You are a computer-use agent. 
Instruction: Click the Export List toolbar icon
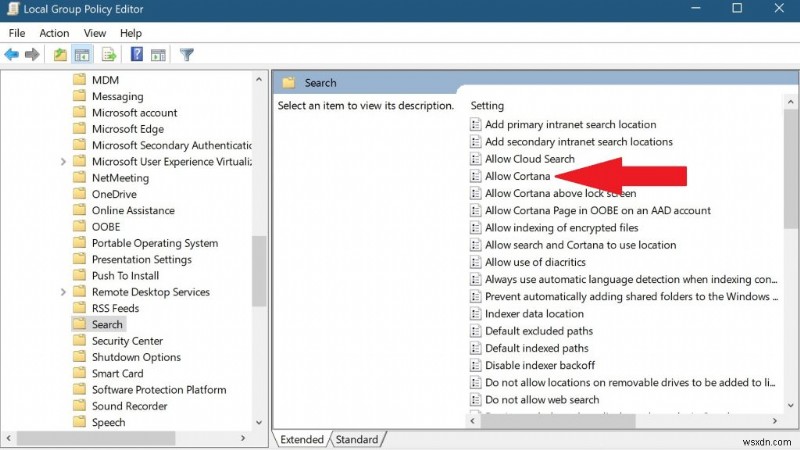109,54
